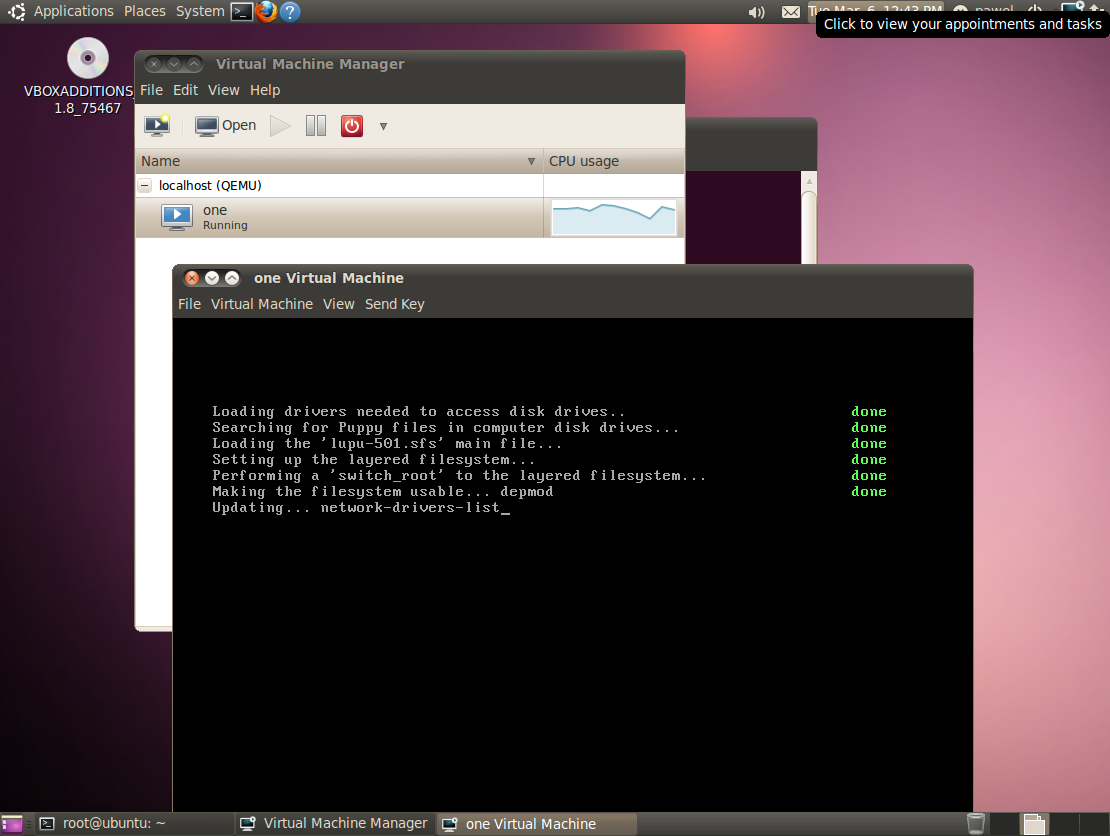Click the CPU usage graph for 'one'
Viewport: 1110px width, 836px height.
coord(614,217)
